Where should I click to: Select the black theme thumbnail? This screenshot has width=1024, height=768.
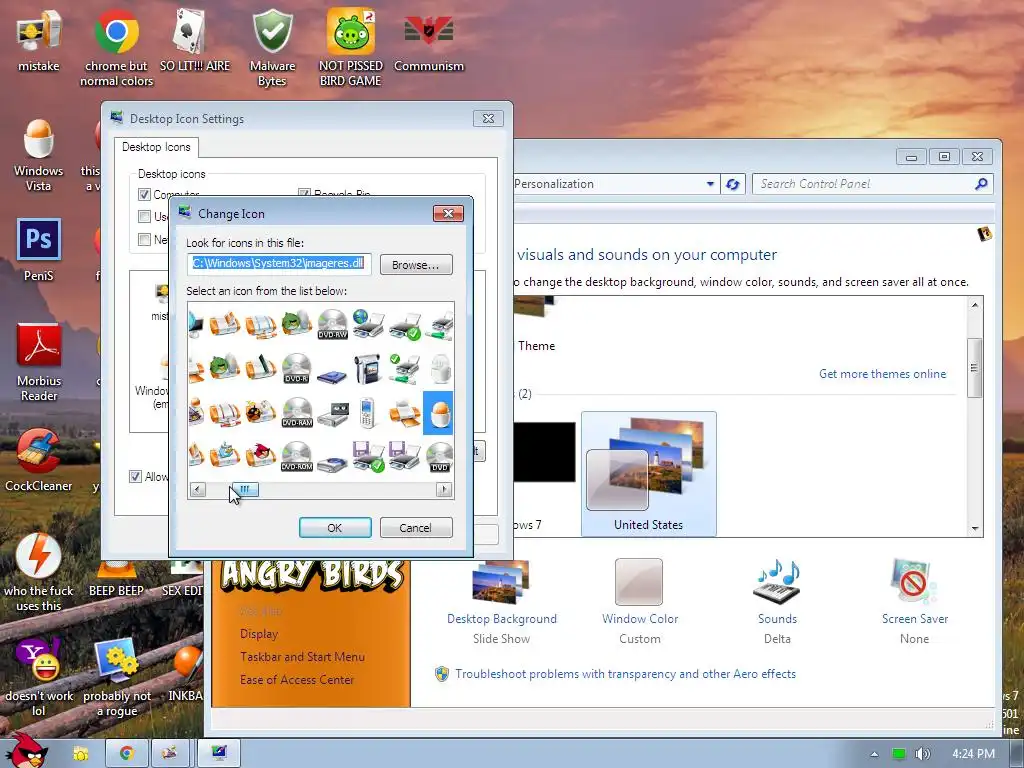point(544,452)
